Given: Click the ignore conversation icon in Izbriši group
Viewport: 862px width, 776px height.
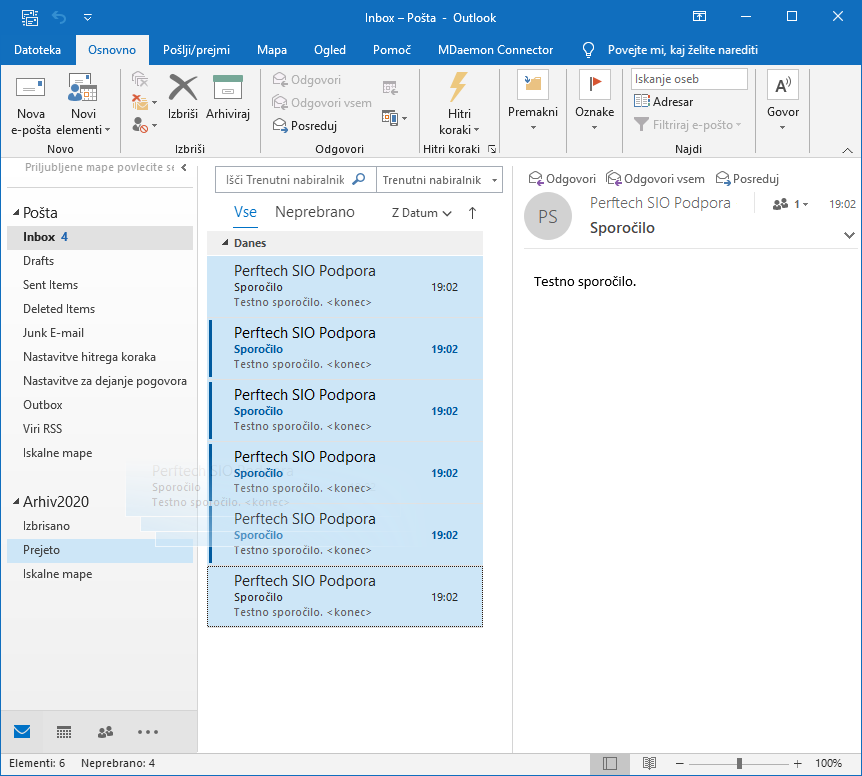Looking at the screenshot, I should [x=140, y=79].
